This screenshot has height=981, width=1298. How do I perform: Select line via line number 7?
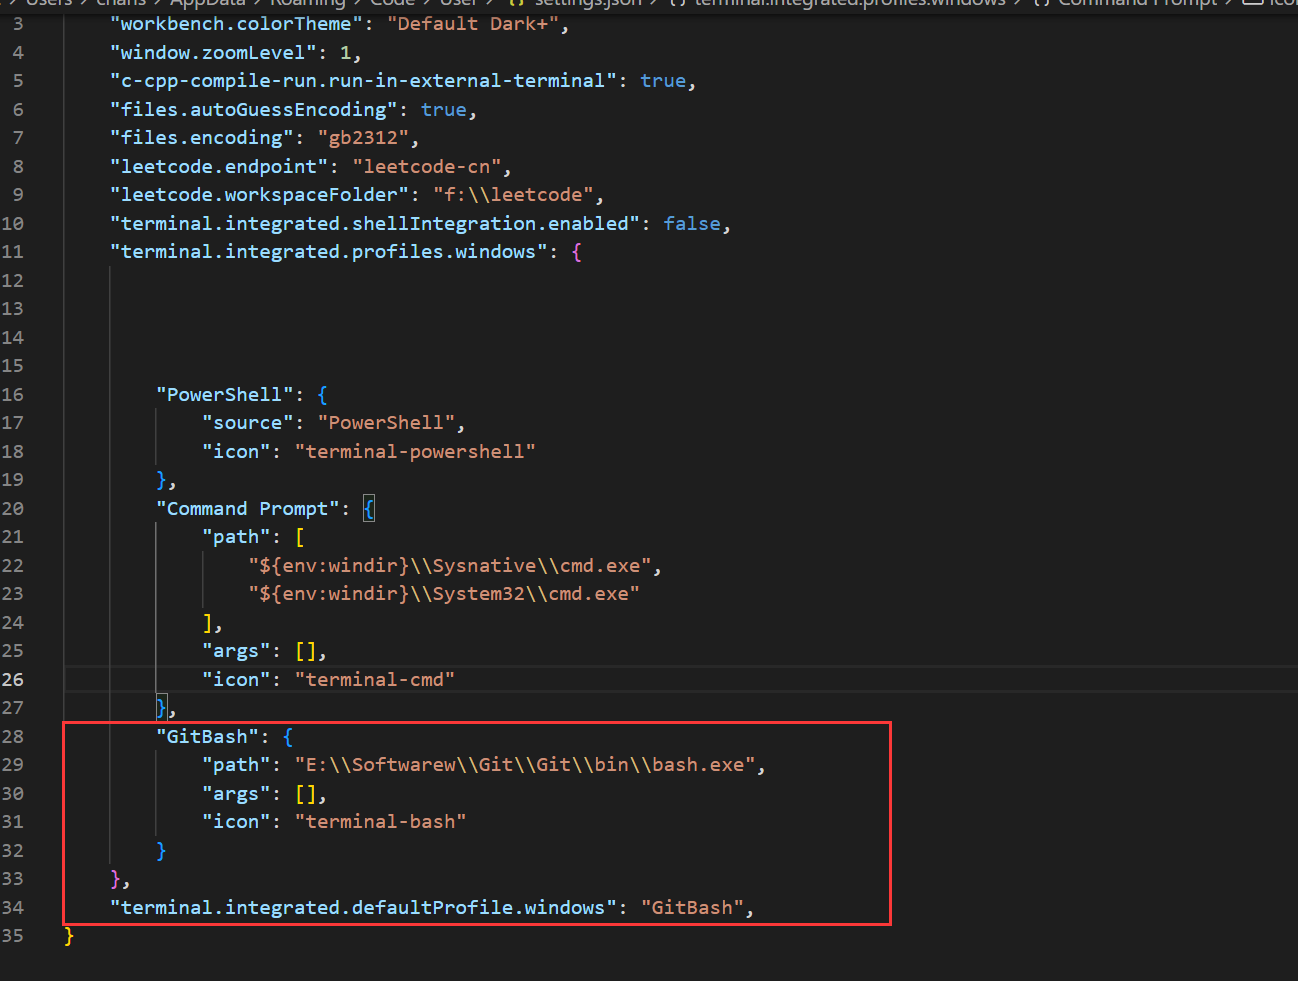(x=18, y=138)
